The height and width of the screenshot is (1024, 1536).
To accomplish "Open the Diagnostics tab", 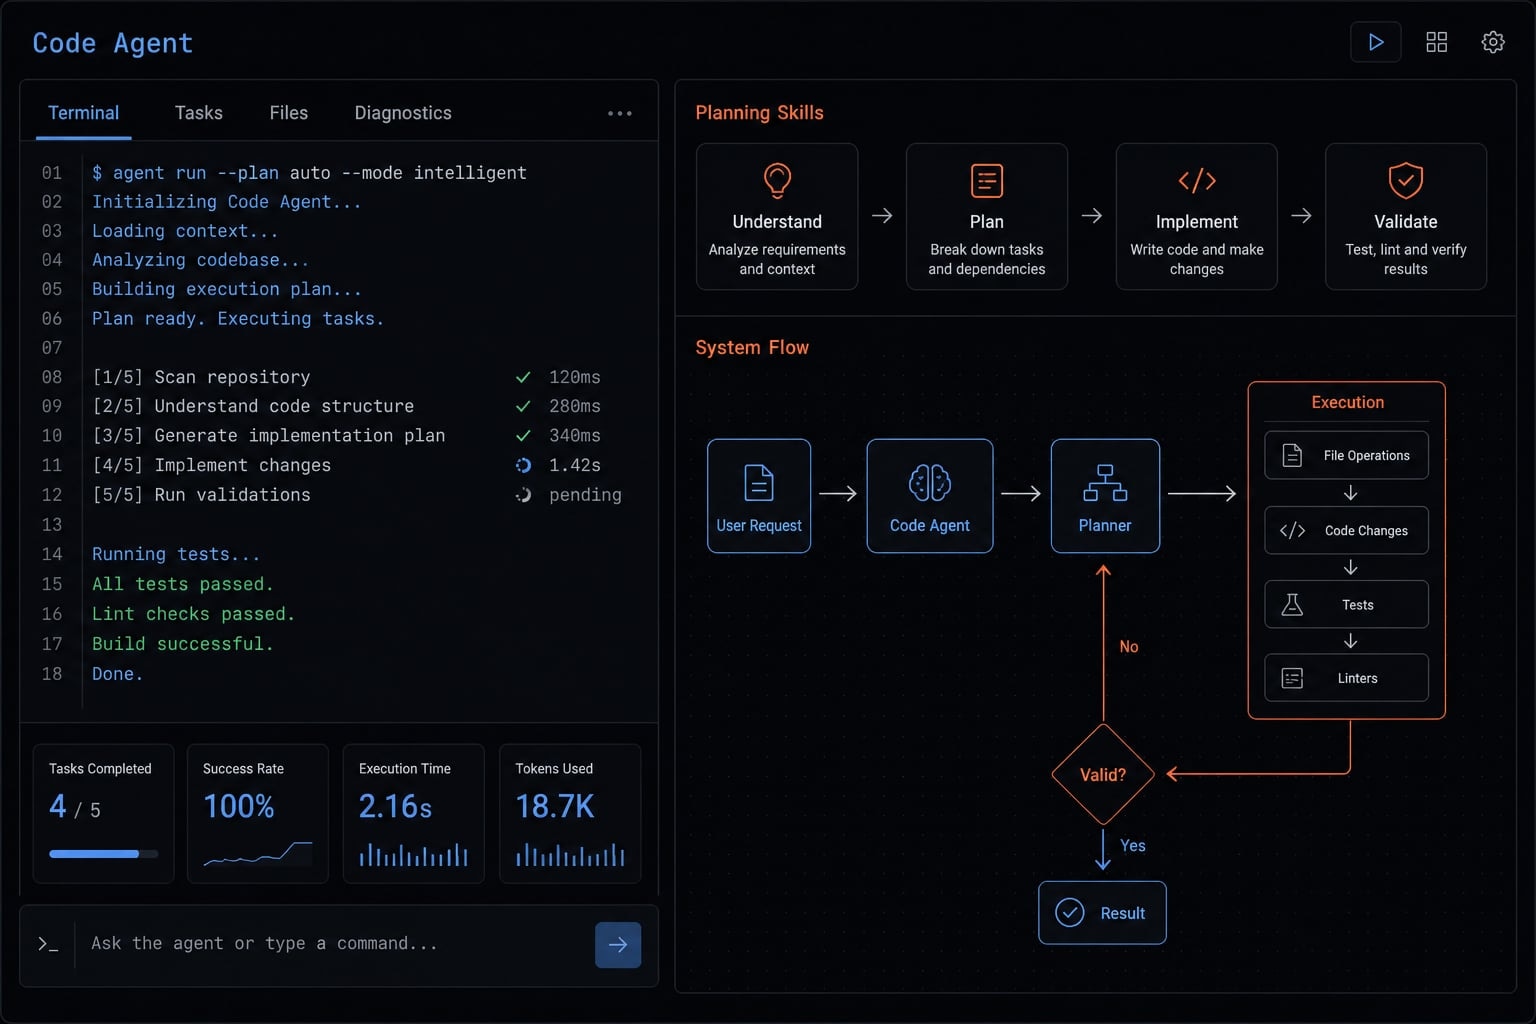I will (x=403, y=113).
